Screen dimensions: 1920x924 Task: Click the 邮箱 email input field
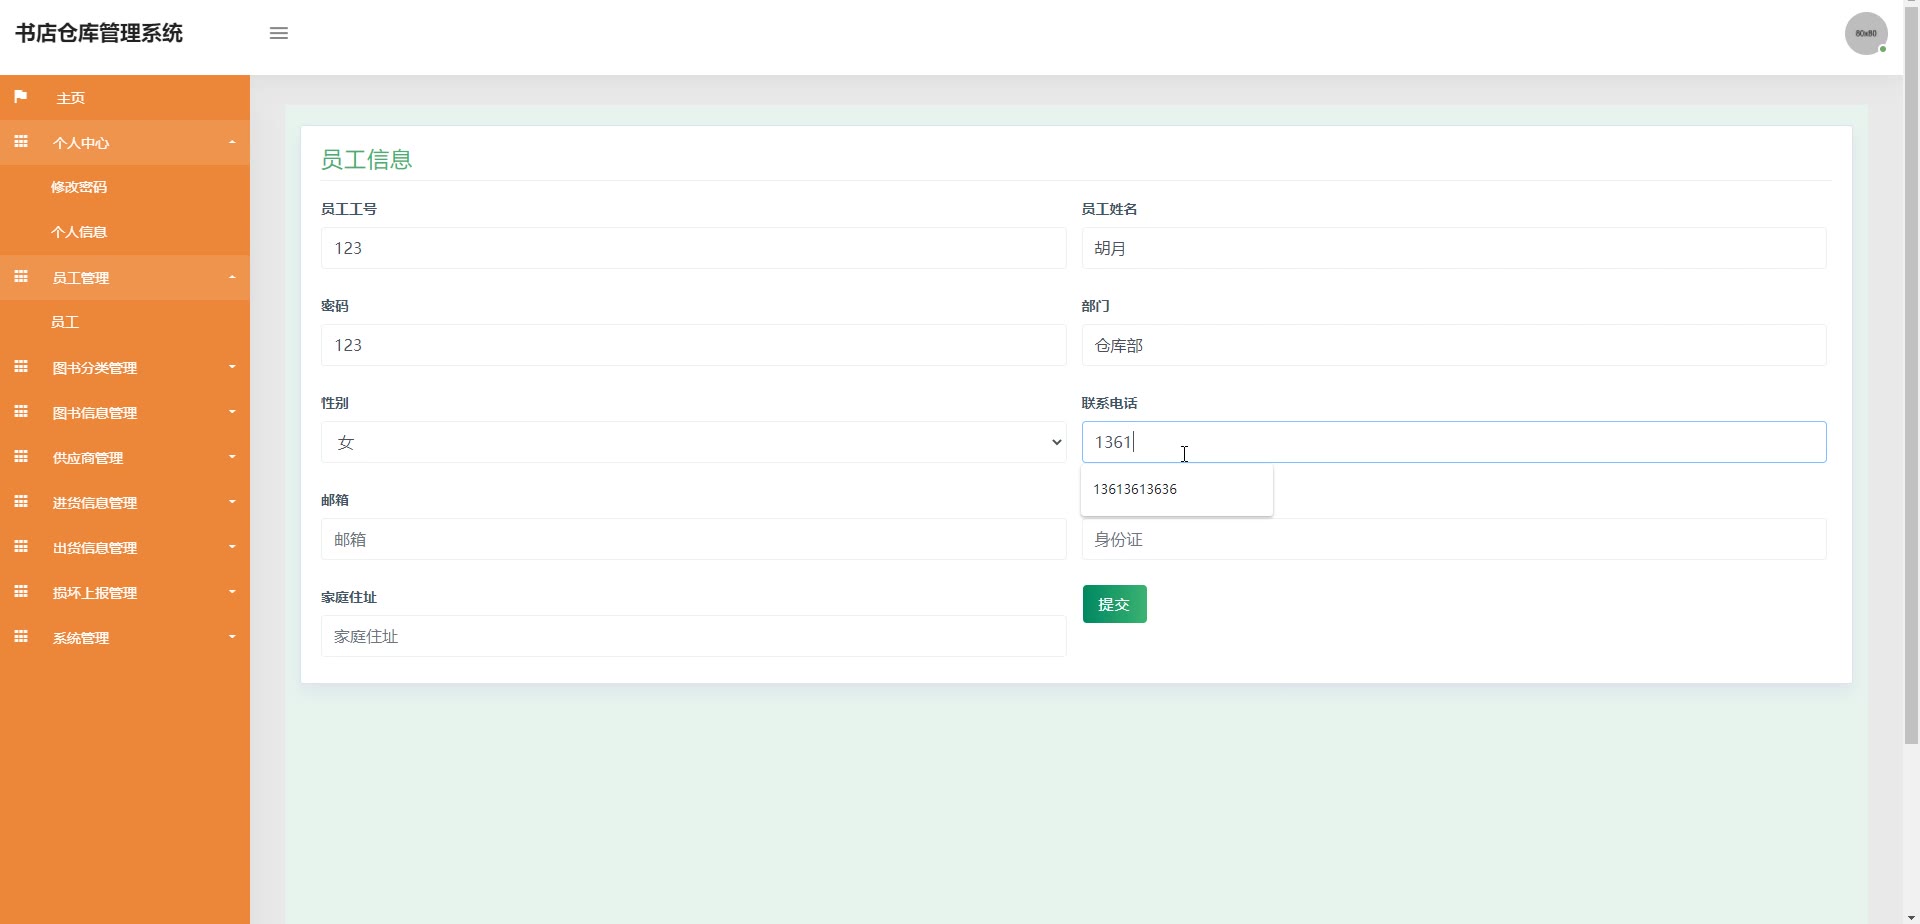(693, 538)
